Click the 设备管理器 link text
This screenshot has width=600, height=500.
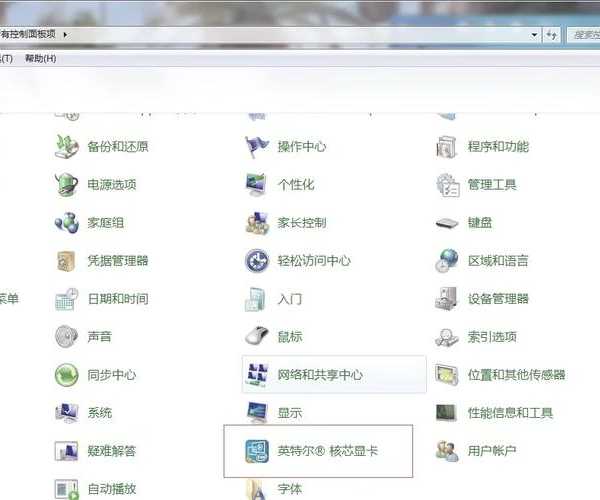point(498,299)
